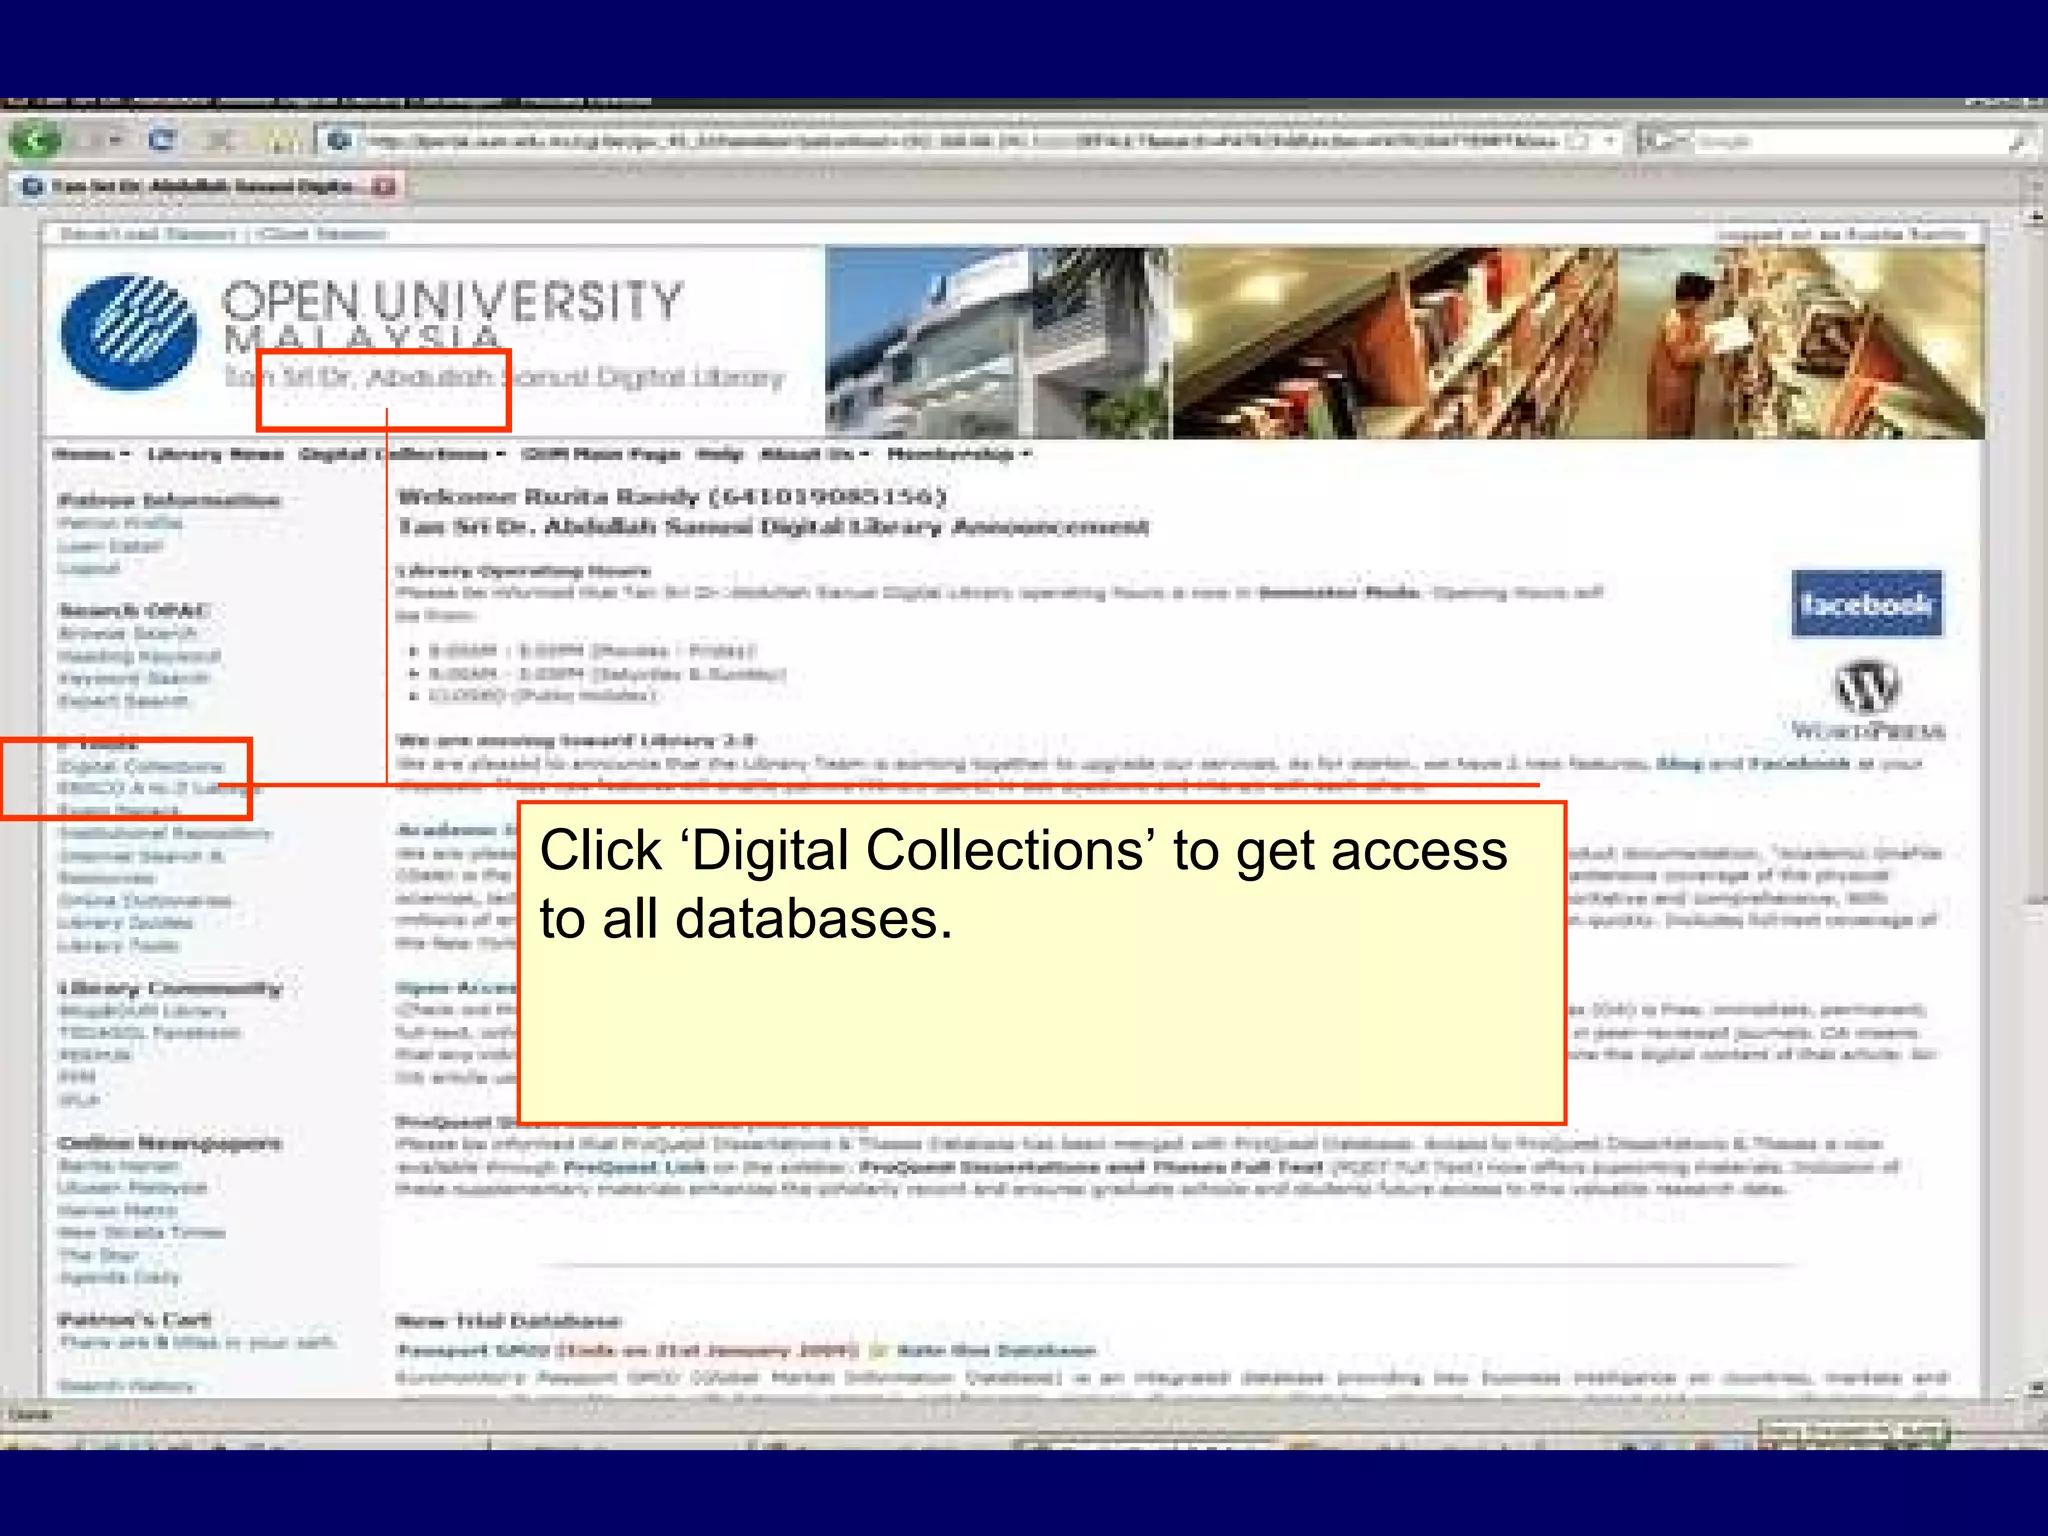Click the Open University Malaysia logo

pos(128,333)
